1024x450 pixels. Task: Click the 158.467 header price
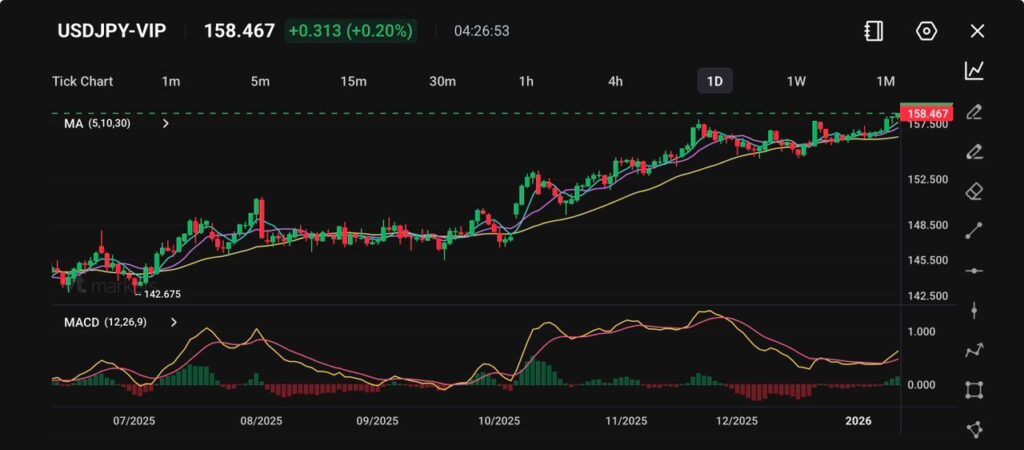coord(240,31)
